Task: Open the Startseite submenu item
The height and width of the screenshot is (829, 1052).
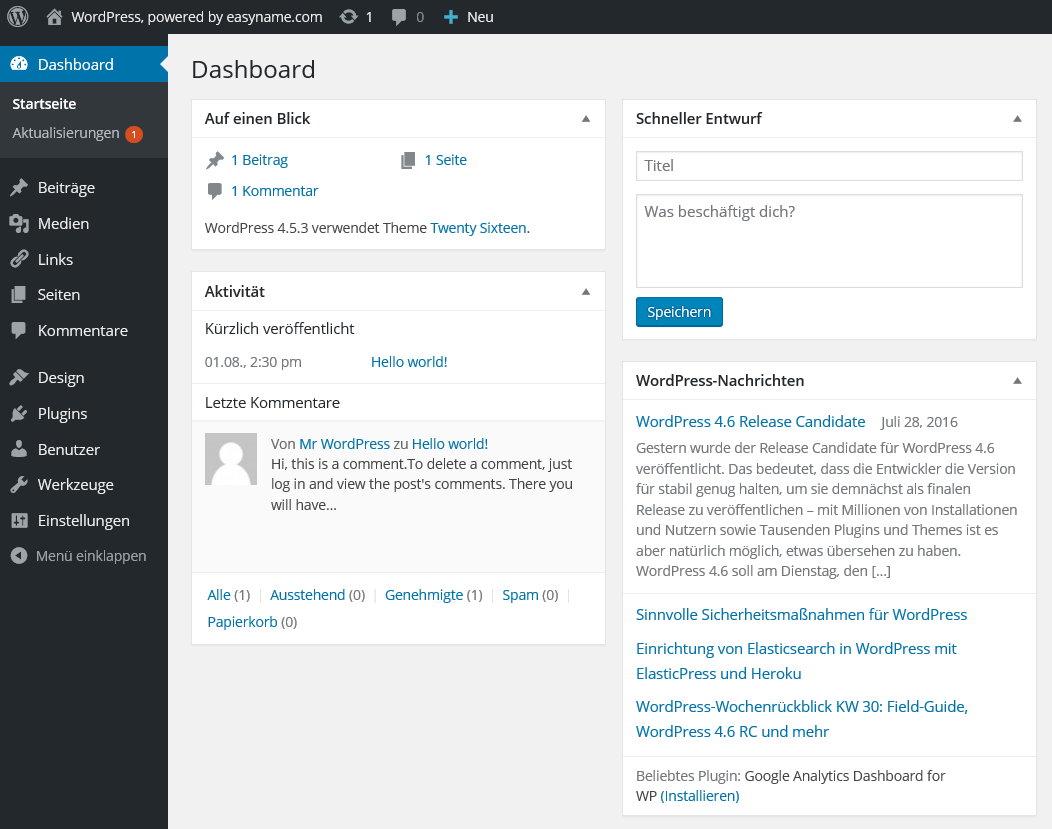Action: 44,104
